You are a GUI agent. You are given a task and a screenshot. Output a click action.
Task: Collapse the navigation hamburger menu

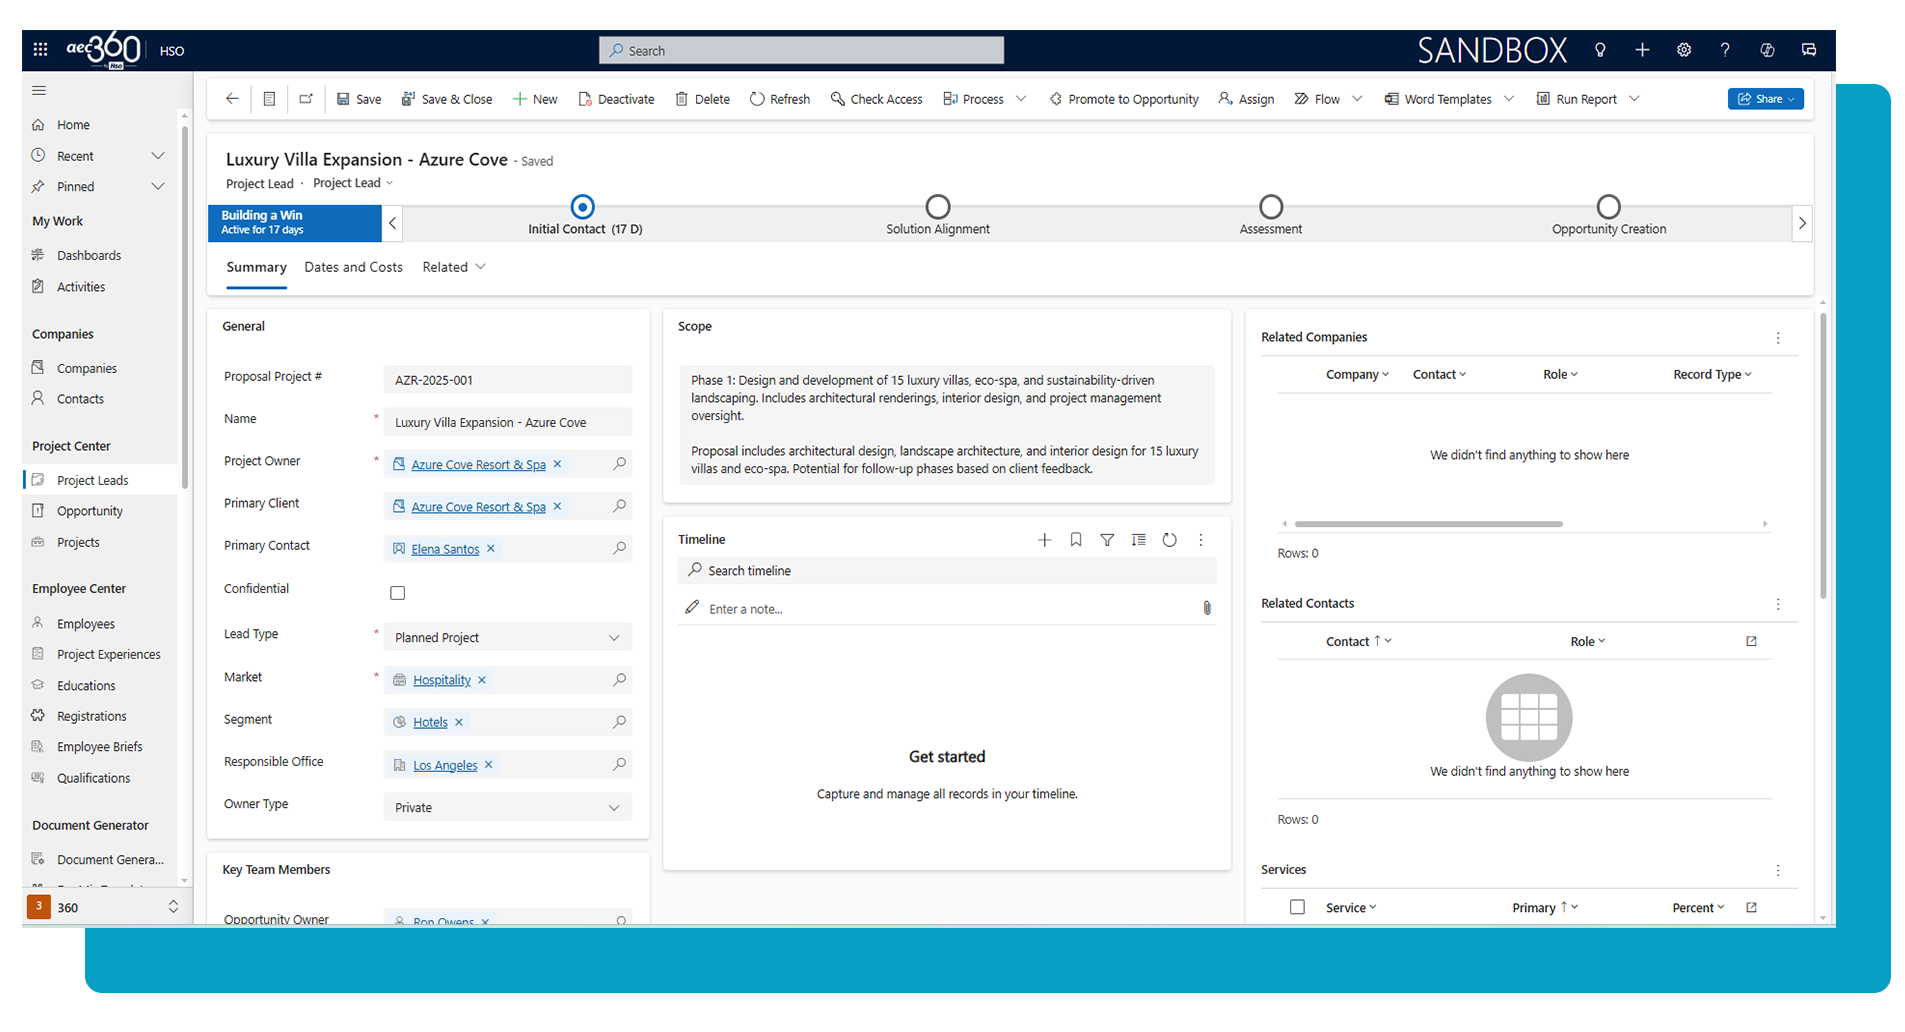pyautogui.click(x=39, y=90)
